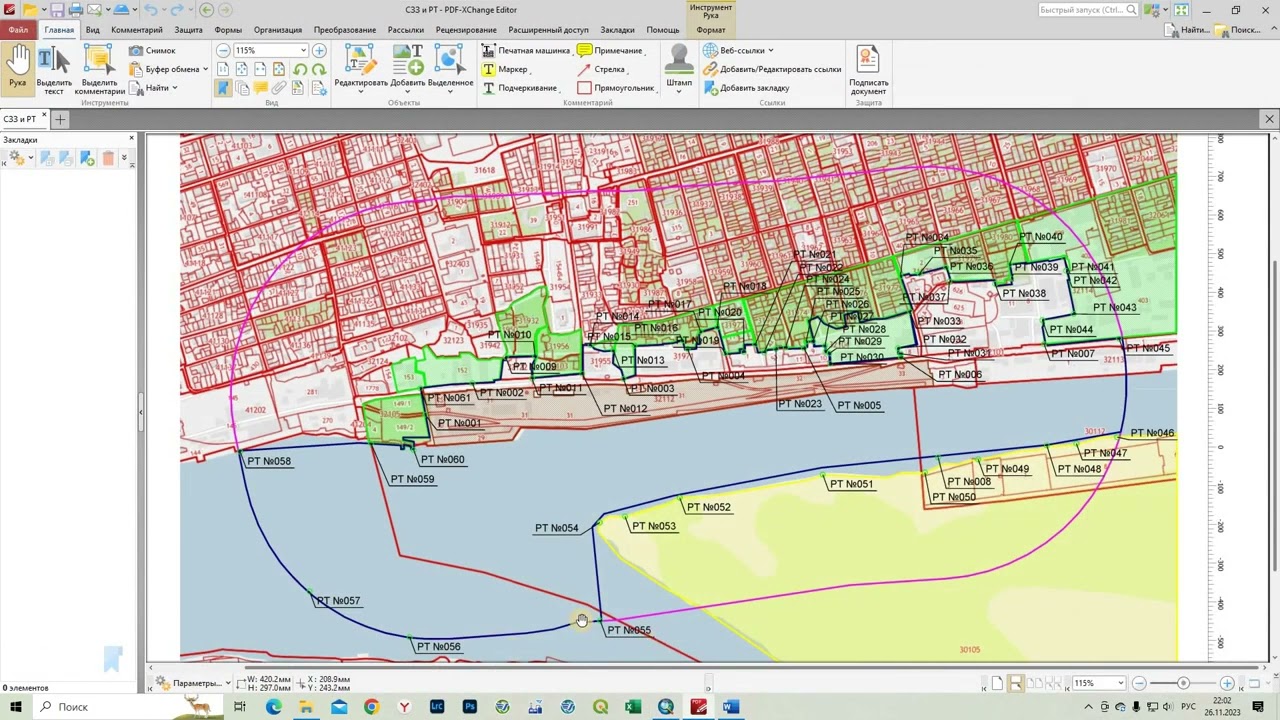Rotate view clockwise
The height and width of the screenshot is (720, 1280).
coord(318,69)
